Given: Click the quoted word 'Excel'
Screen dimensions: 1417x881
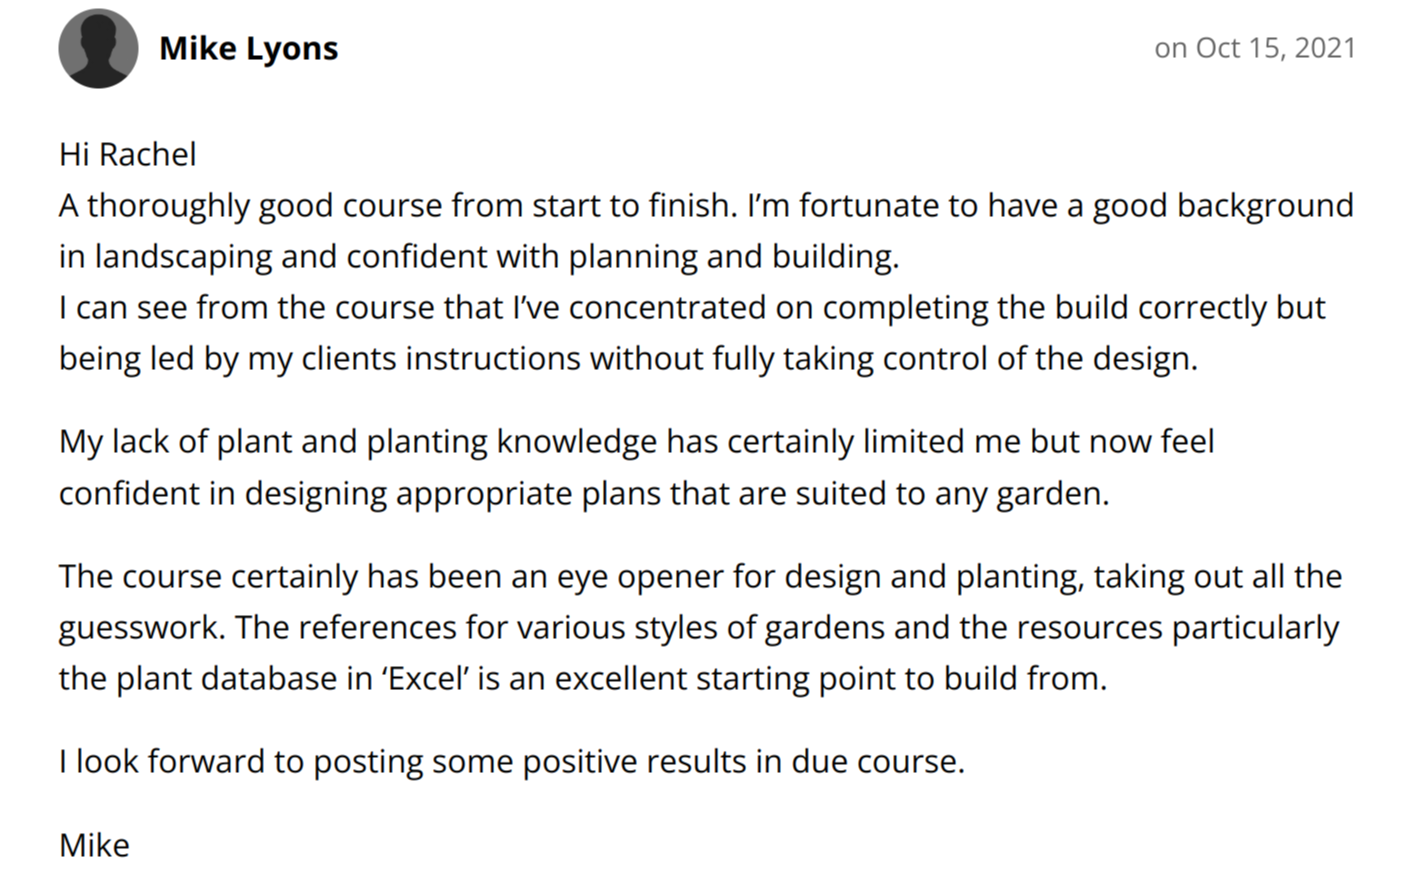Looking at the screenshot, I should click(427, 678).
